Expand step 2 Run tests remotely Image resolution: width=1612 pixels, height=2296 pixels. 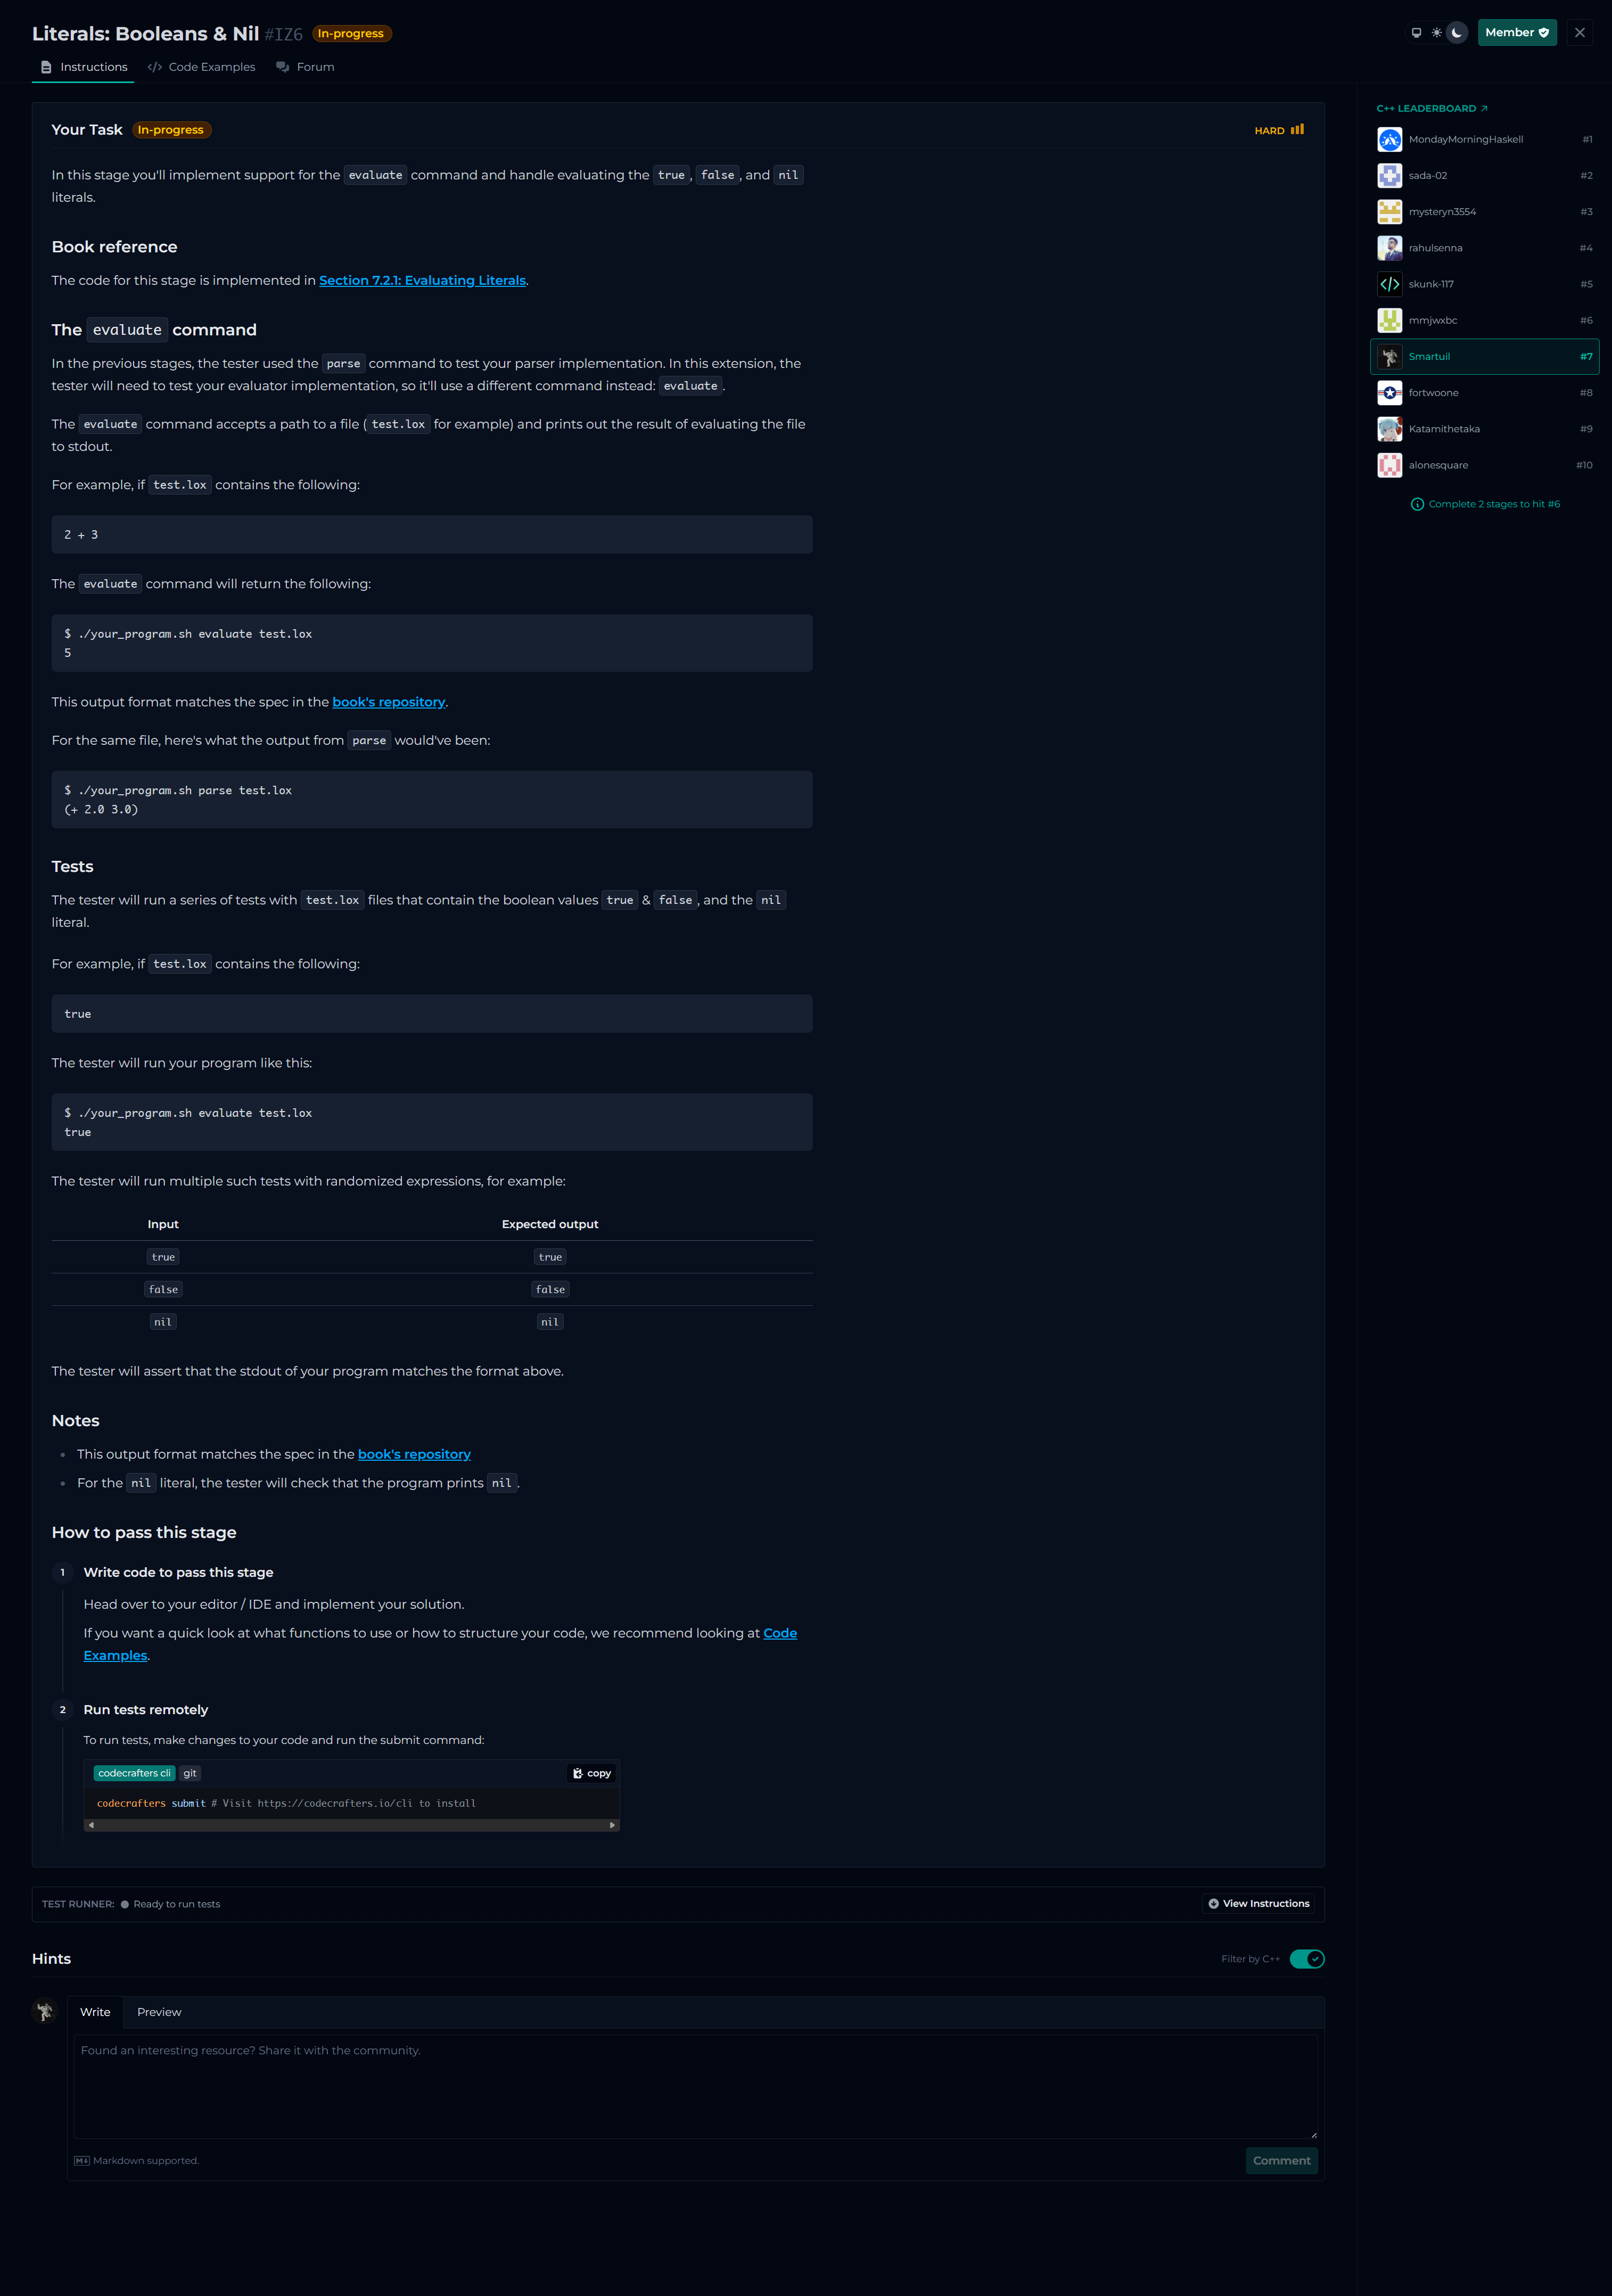(146, 1710)
